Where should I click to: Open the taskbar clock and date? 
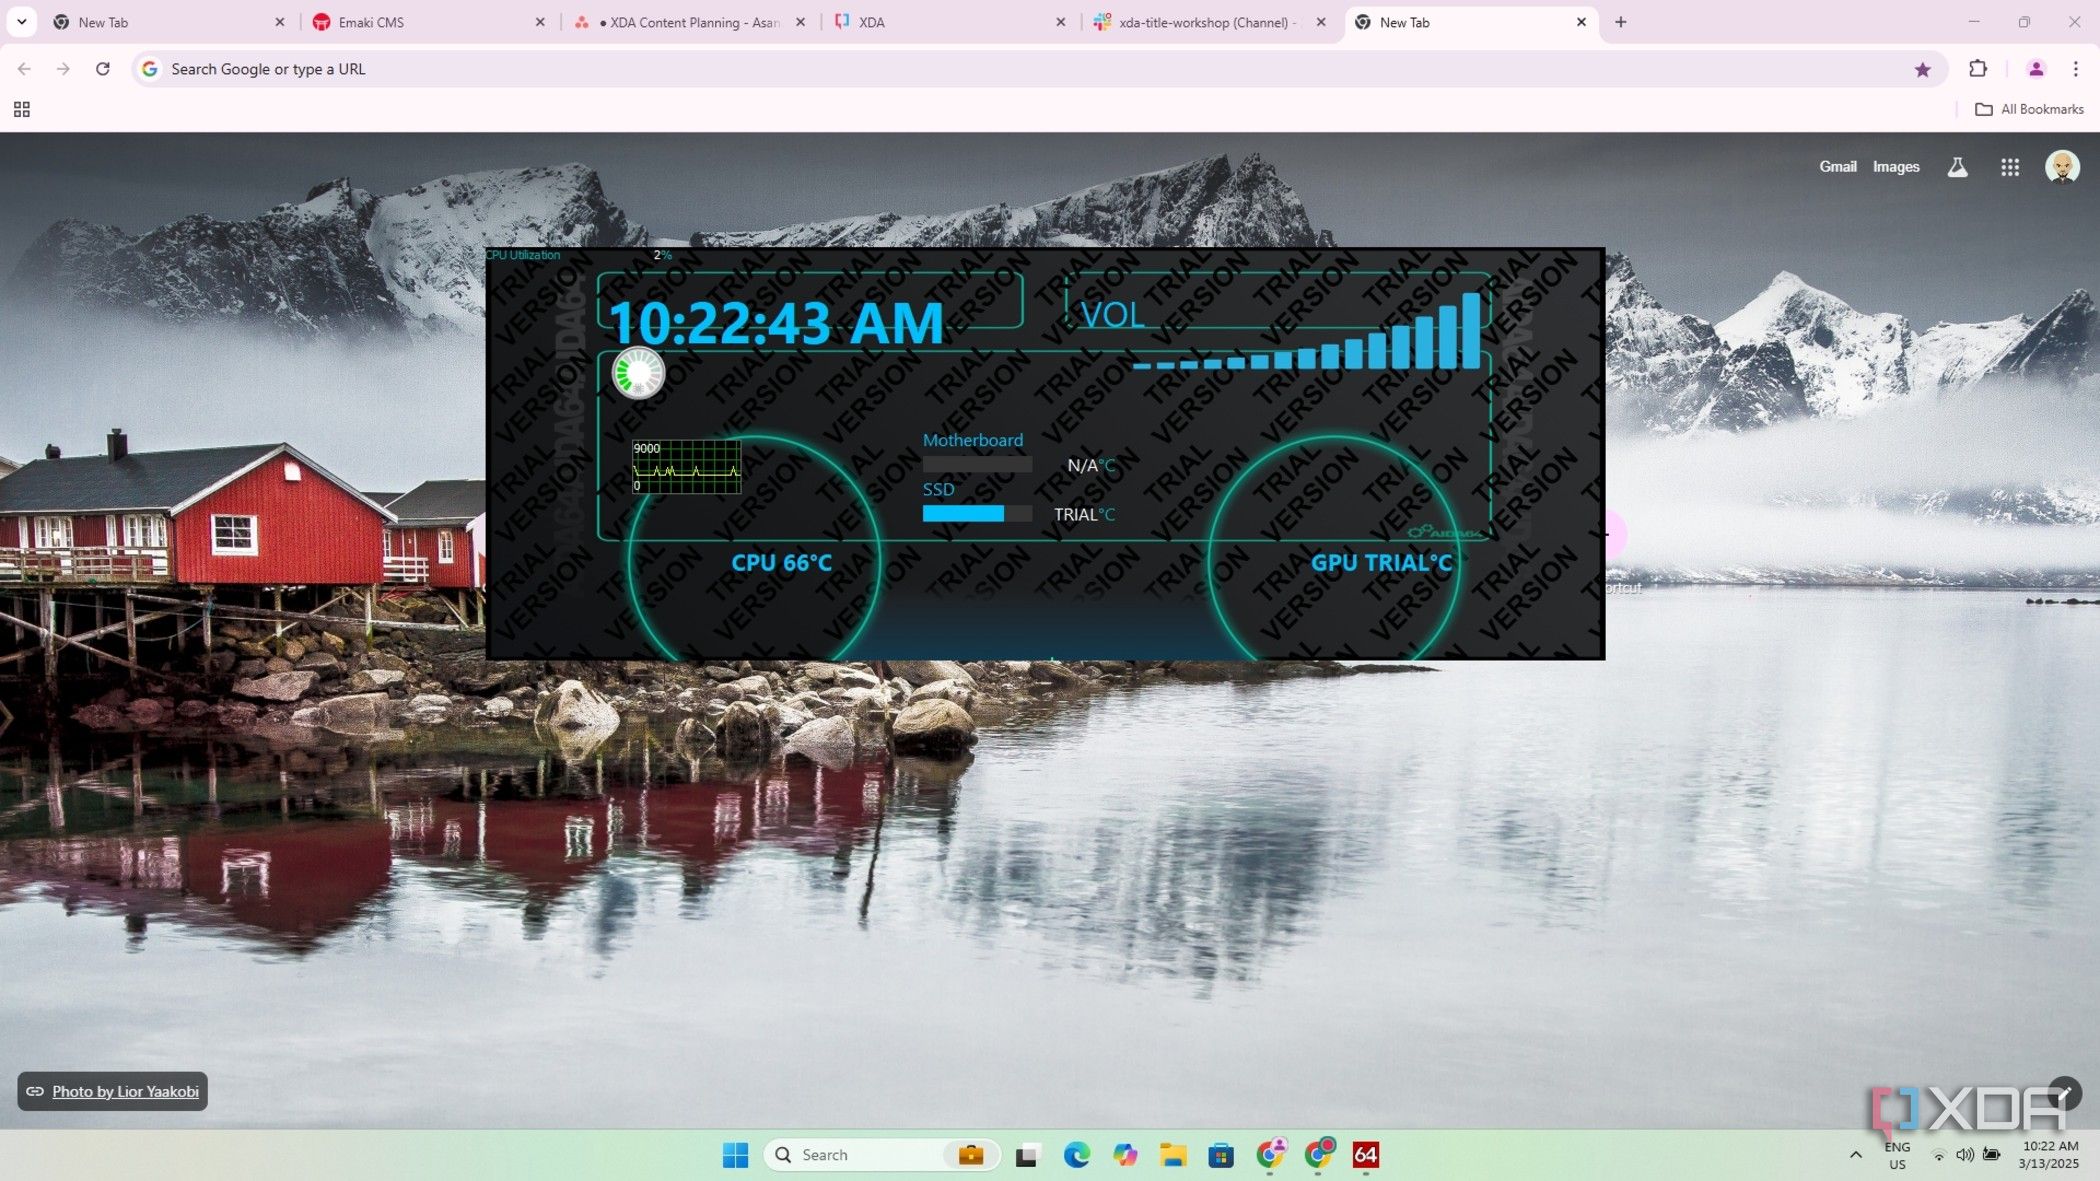2048,1155
